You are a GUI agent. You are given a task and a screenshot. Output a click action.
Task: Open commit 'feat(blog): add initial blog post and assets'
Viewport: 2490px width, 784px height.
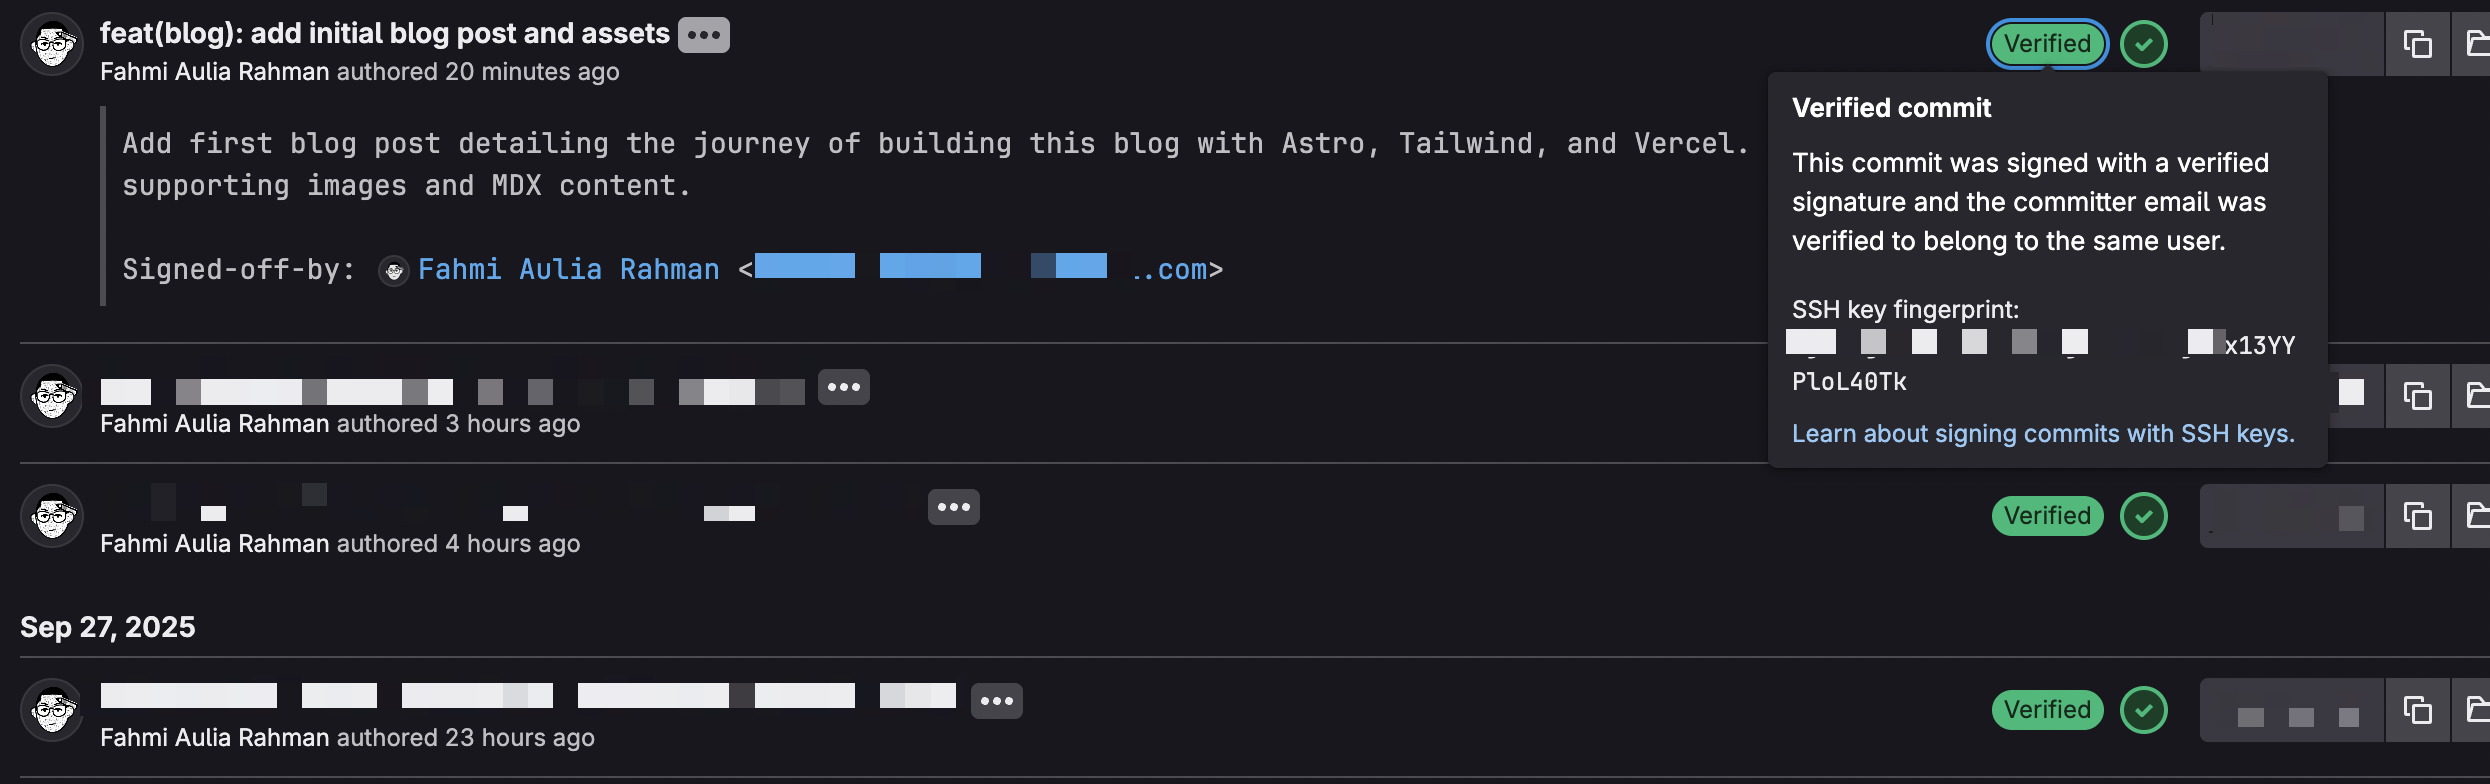[x=384, y=34]
